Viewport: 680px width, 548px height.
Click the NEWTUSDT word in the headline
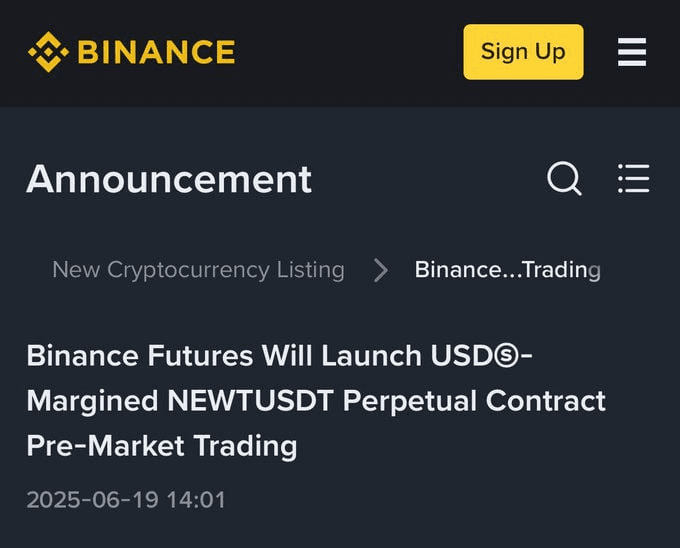(x=250, y=400)
